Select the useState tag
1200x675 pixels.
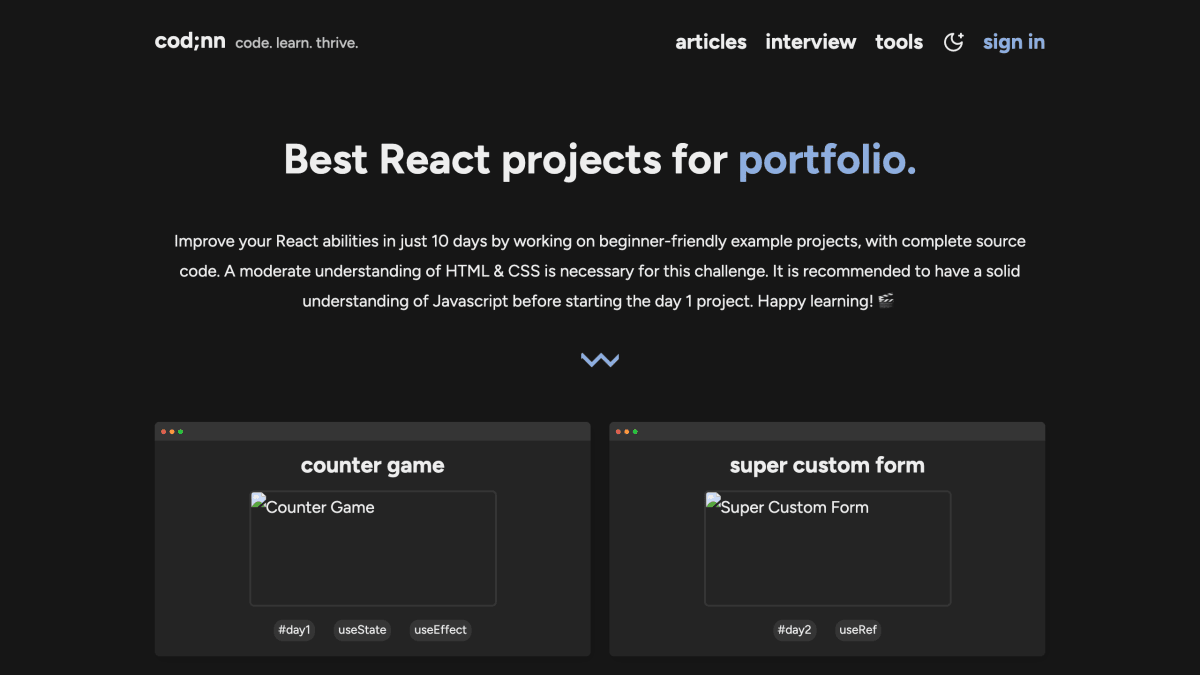[362, 630]
